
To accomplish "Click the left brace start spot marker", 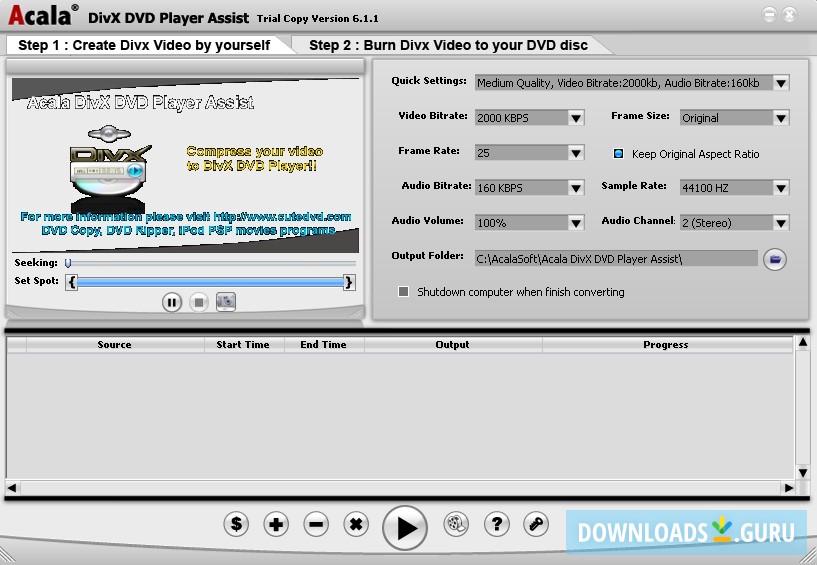I will pos(72,282).
